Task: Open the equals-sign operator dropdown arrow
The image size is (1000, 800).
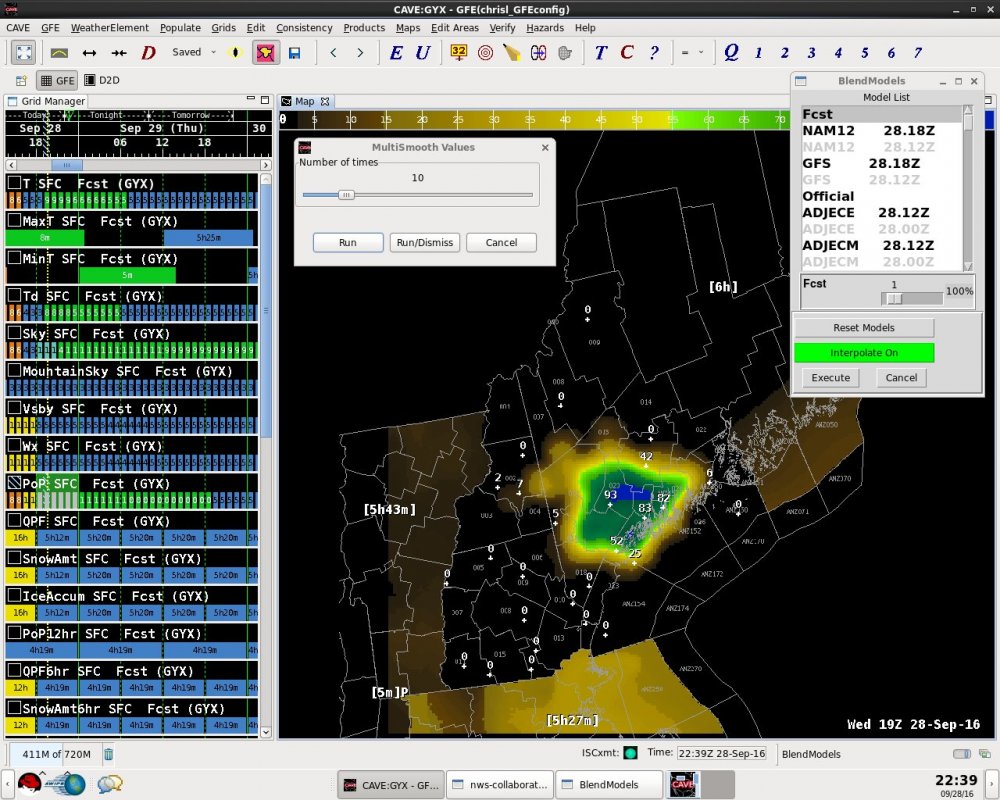Action: (x=700, y=52)
